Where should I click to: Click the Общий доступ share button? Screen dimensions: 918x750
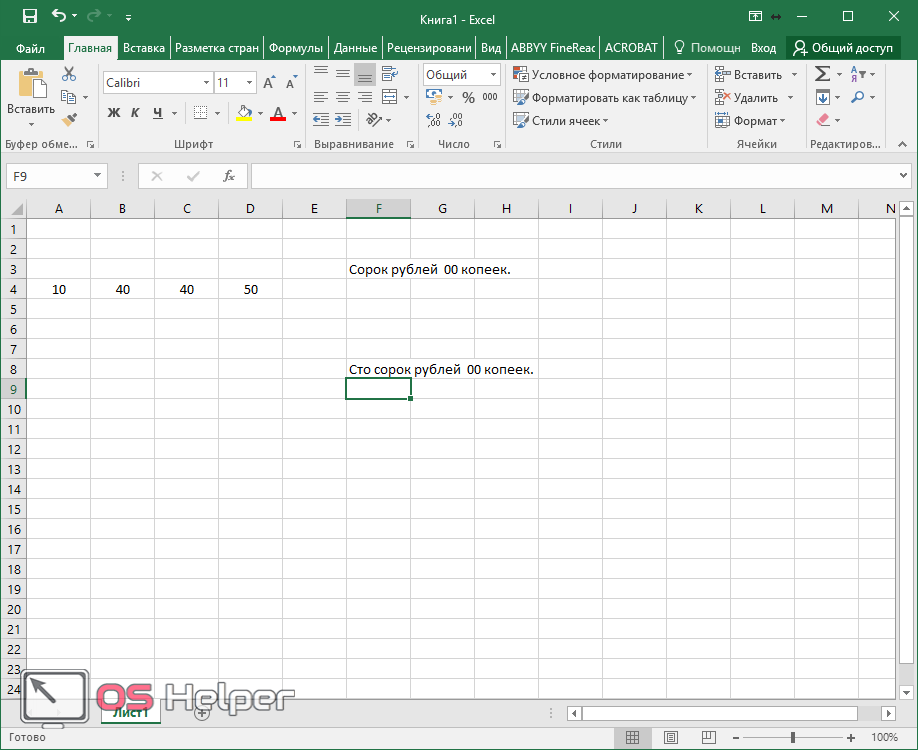(843, 47)
